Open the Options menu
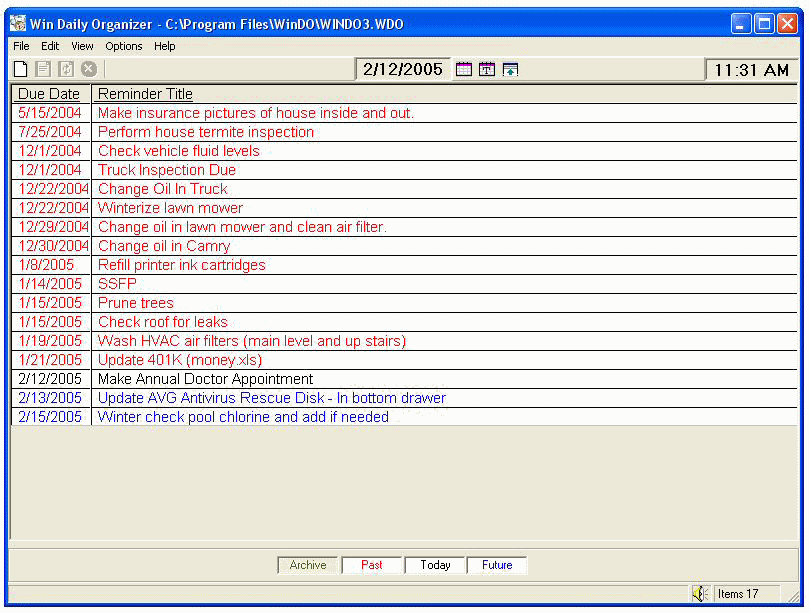The height and width of the screenshot is (613, 810). click(x=123, y=46)
